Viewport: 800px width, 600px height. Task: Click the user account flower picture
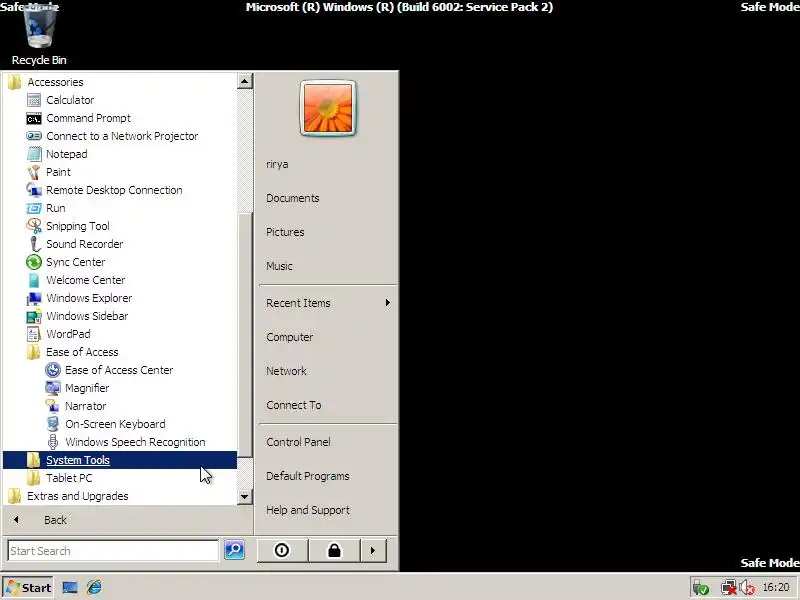point(328,108)
